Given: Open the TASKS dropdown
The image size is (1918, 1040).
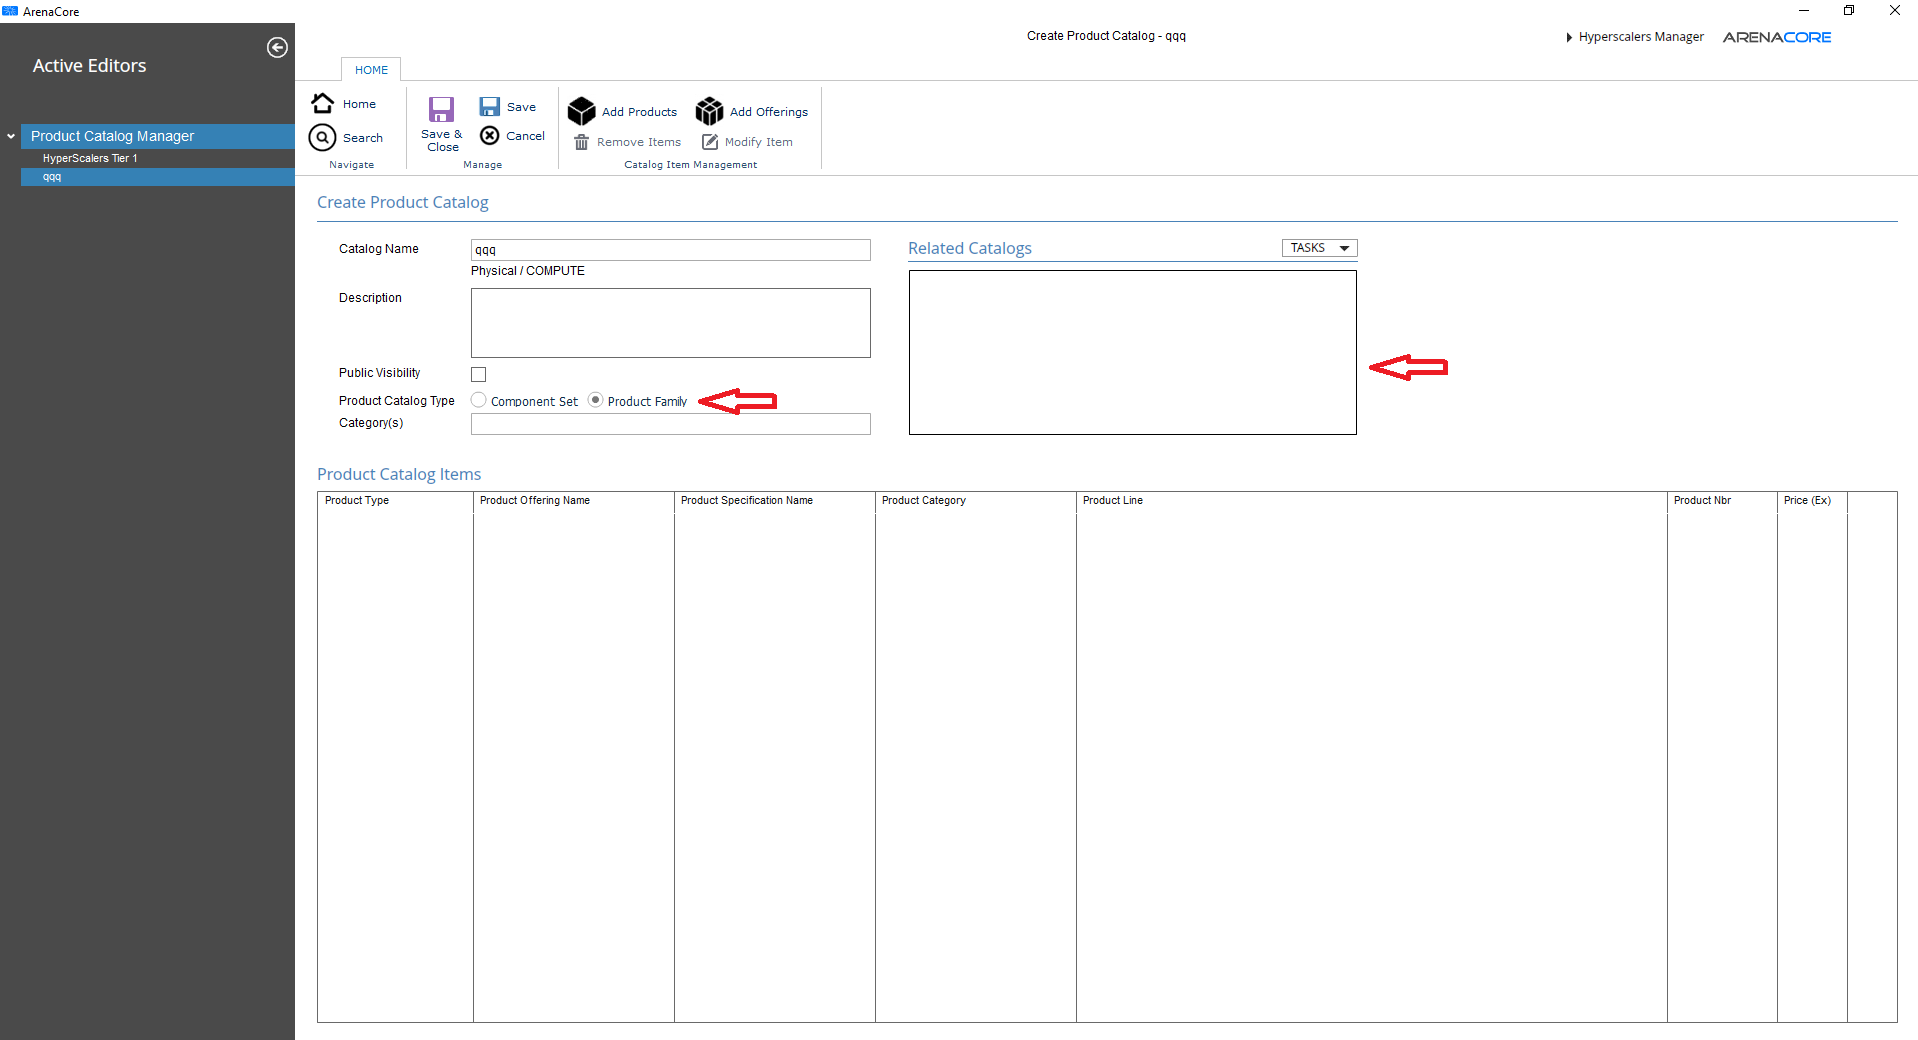Looking at the screenshot, I should (1319, 248).
